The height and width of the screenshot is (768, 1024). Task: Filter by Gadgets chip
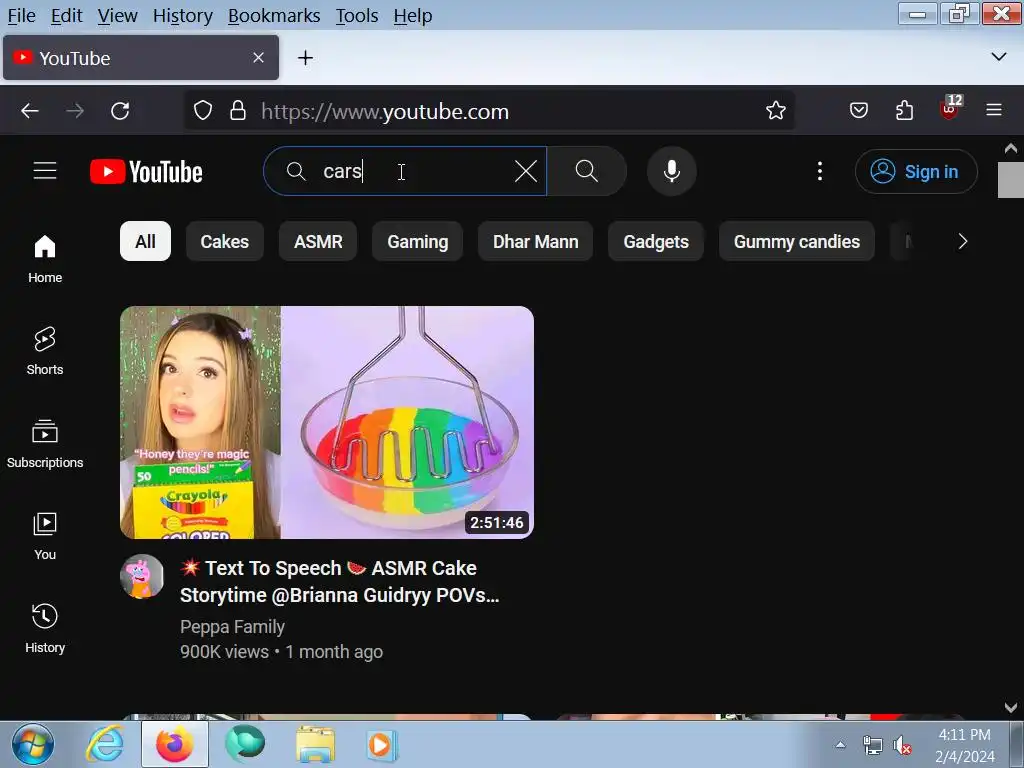coord(656,242)
